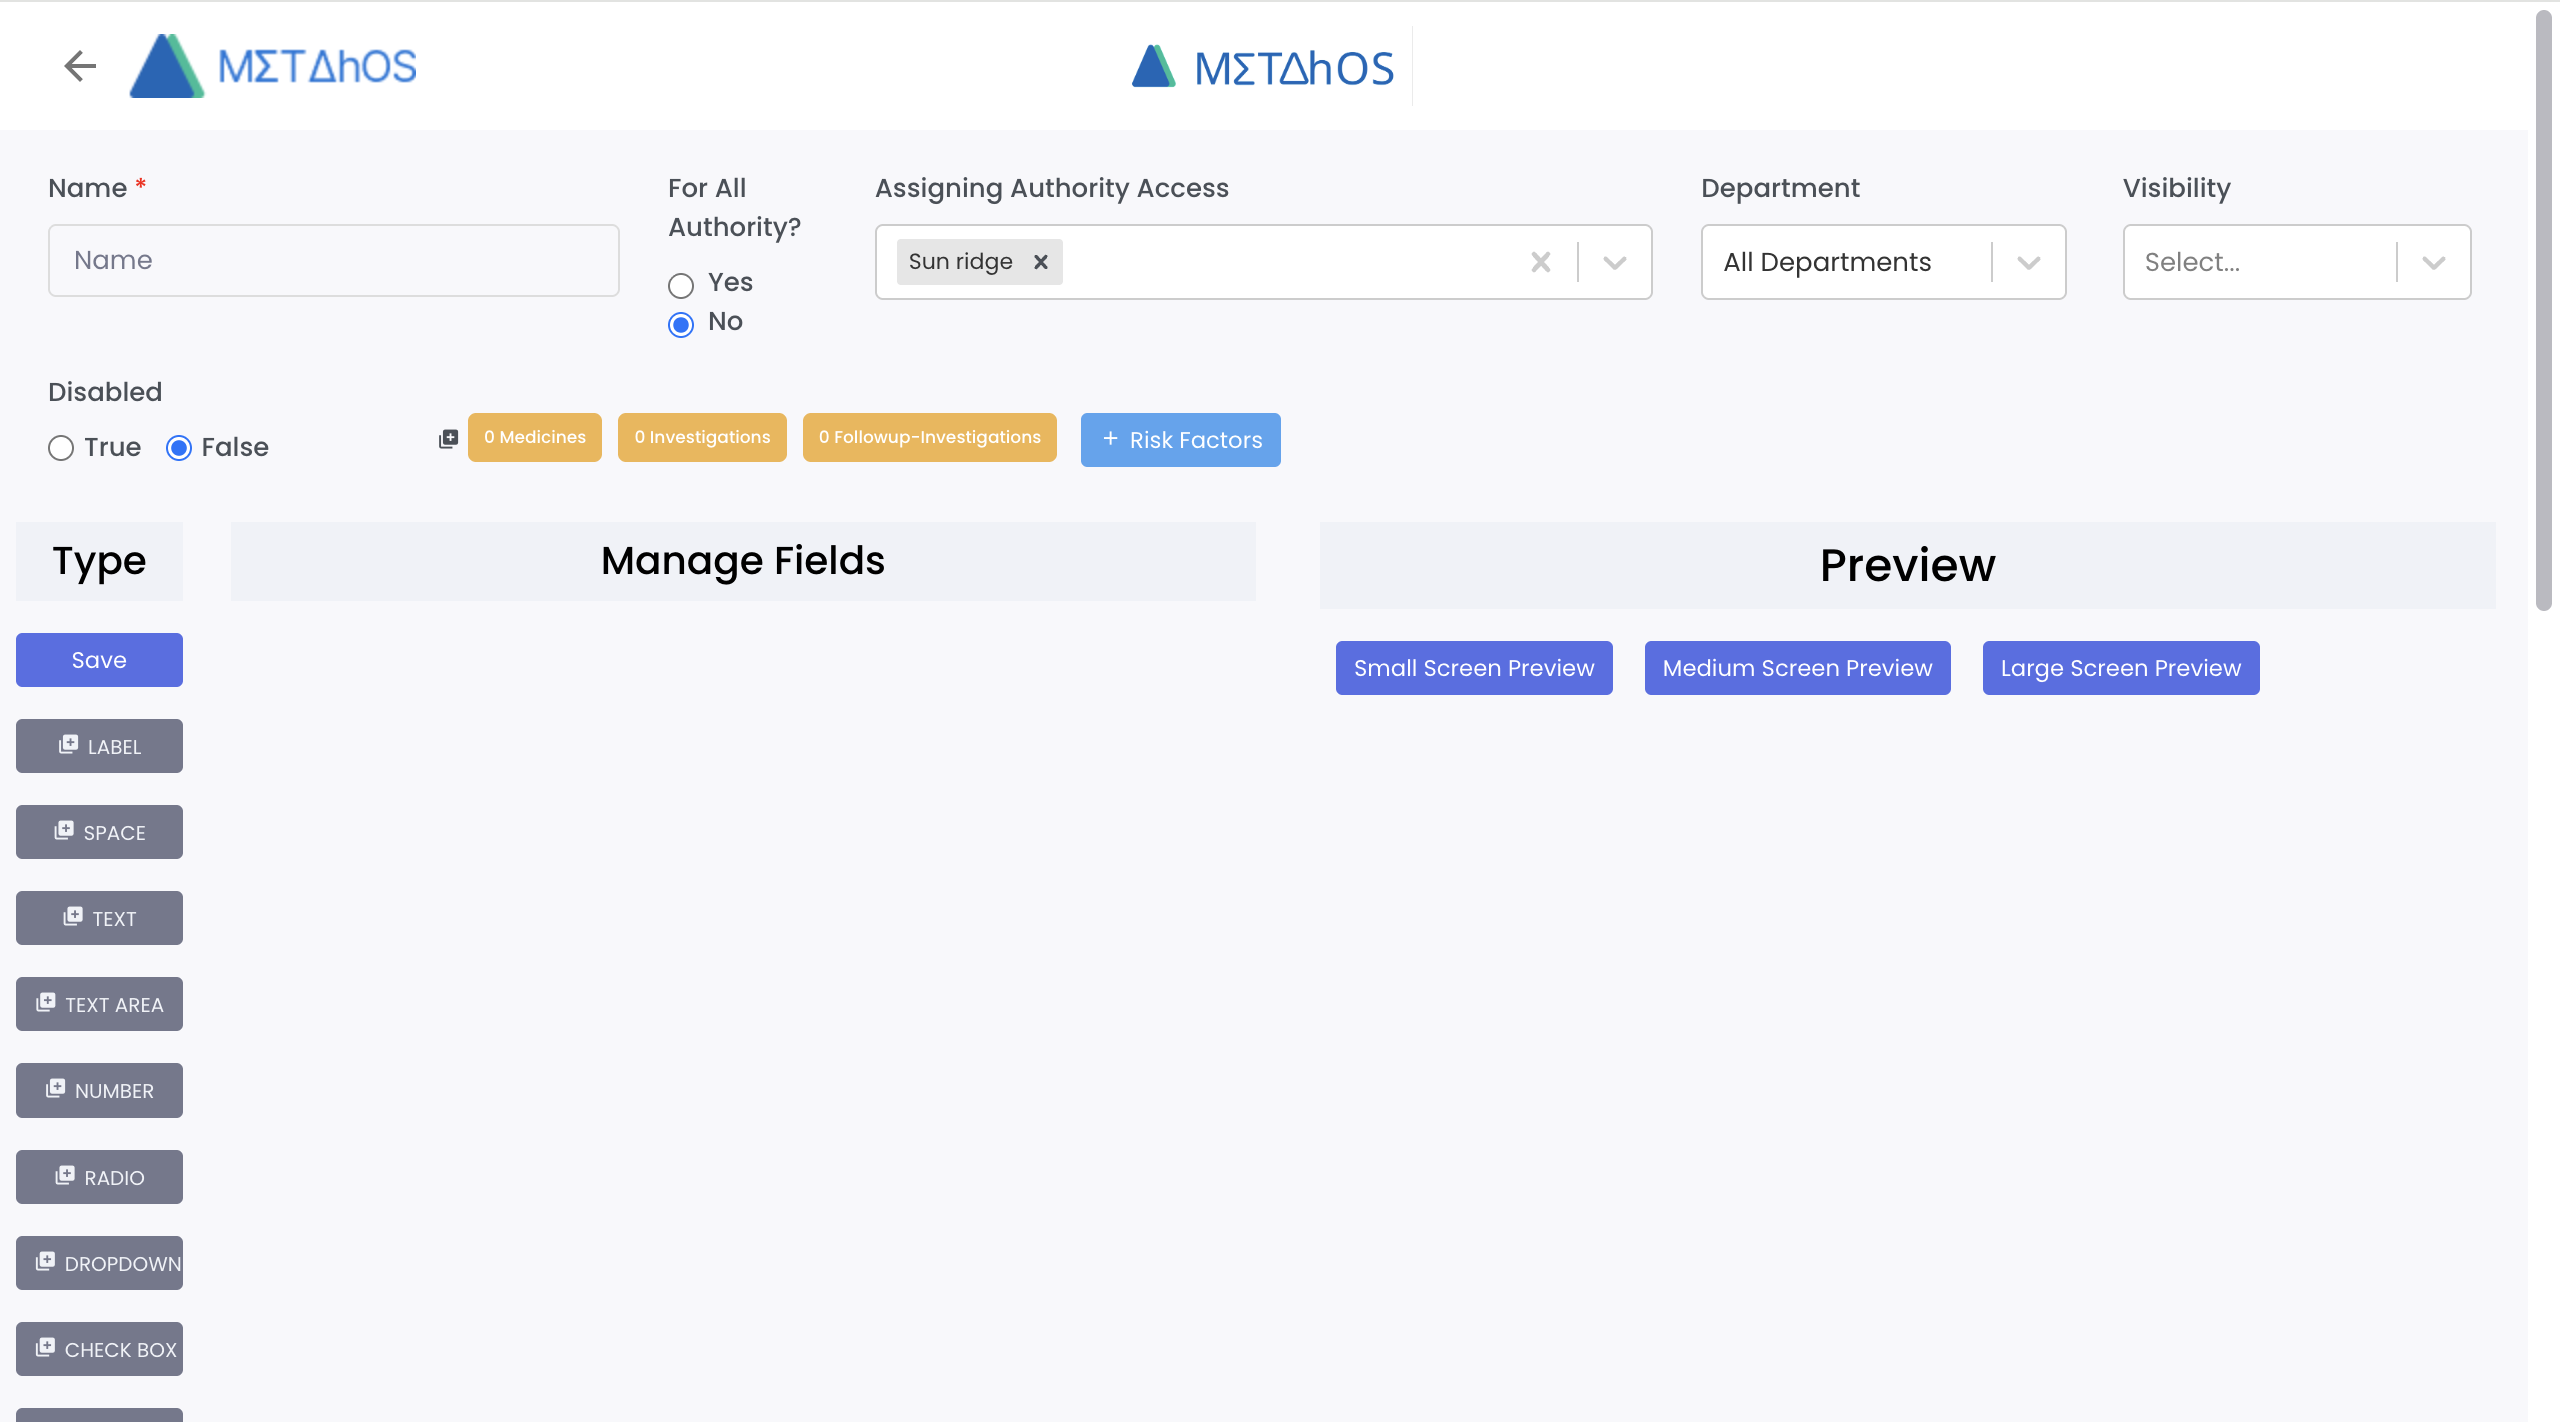This screenshot has width=2560, height=1422.
Task: Clear all Assigning Authority Access selections
Action: pos(1540,262)
